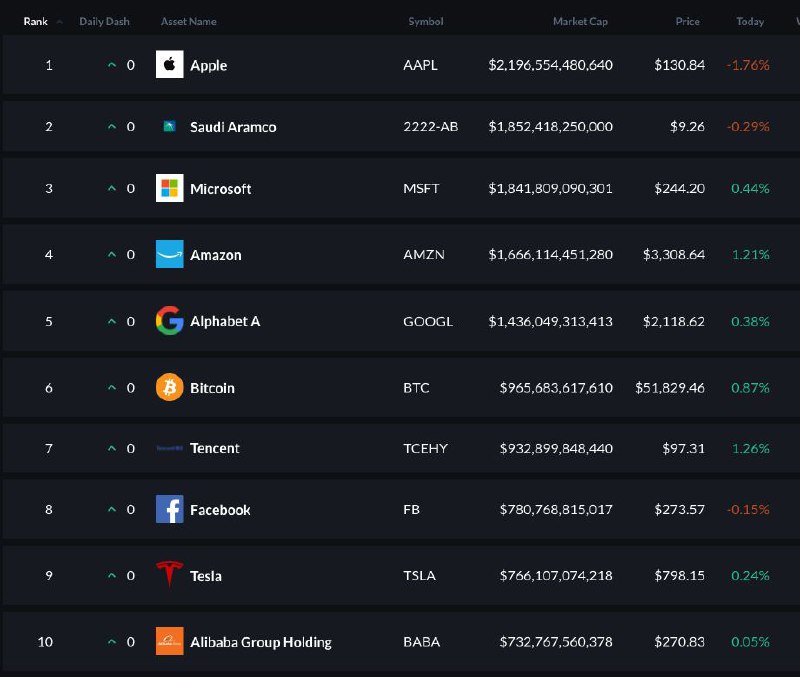Viewport: 800px width, 677px height.
Task: Open the Tesla asset name link
Action: tap(206, 576)
